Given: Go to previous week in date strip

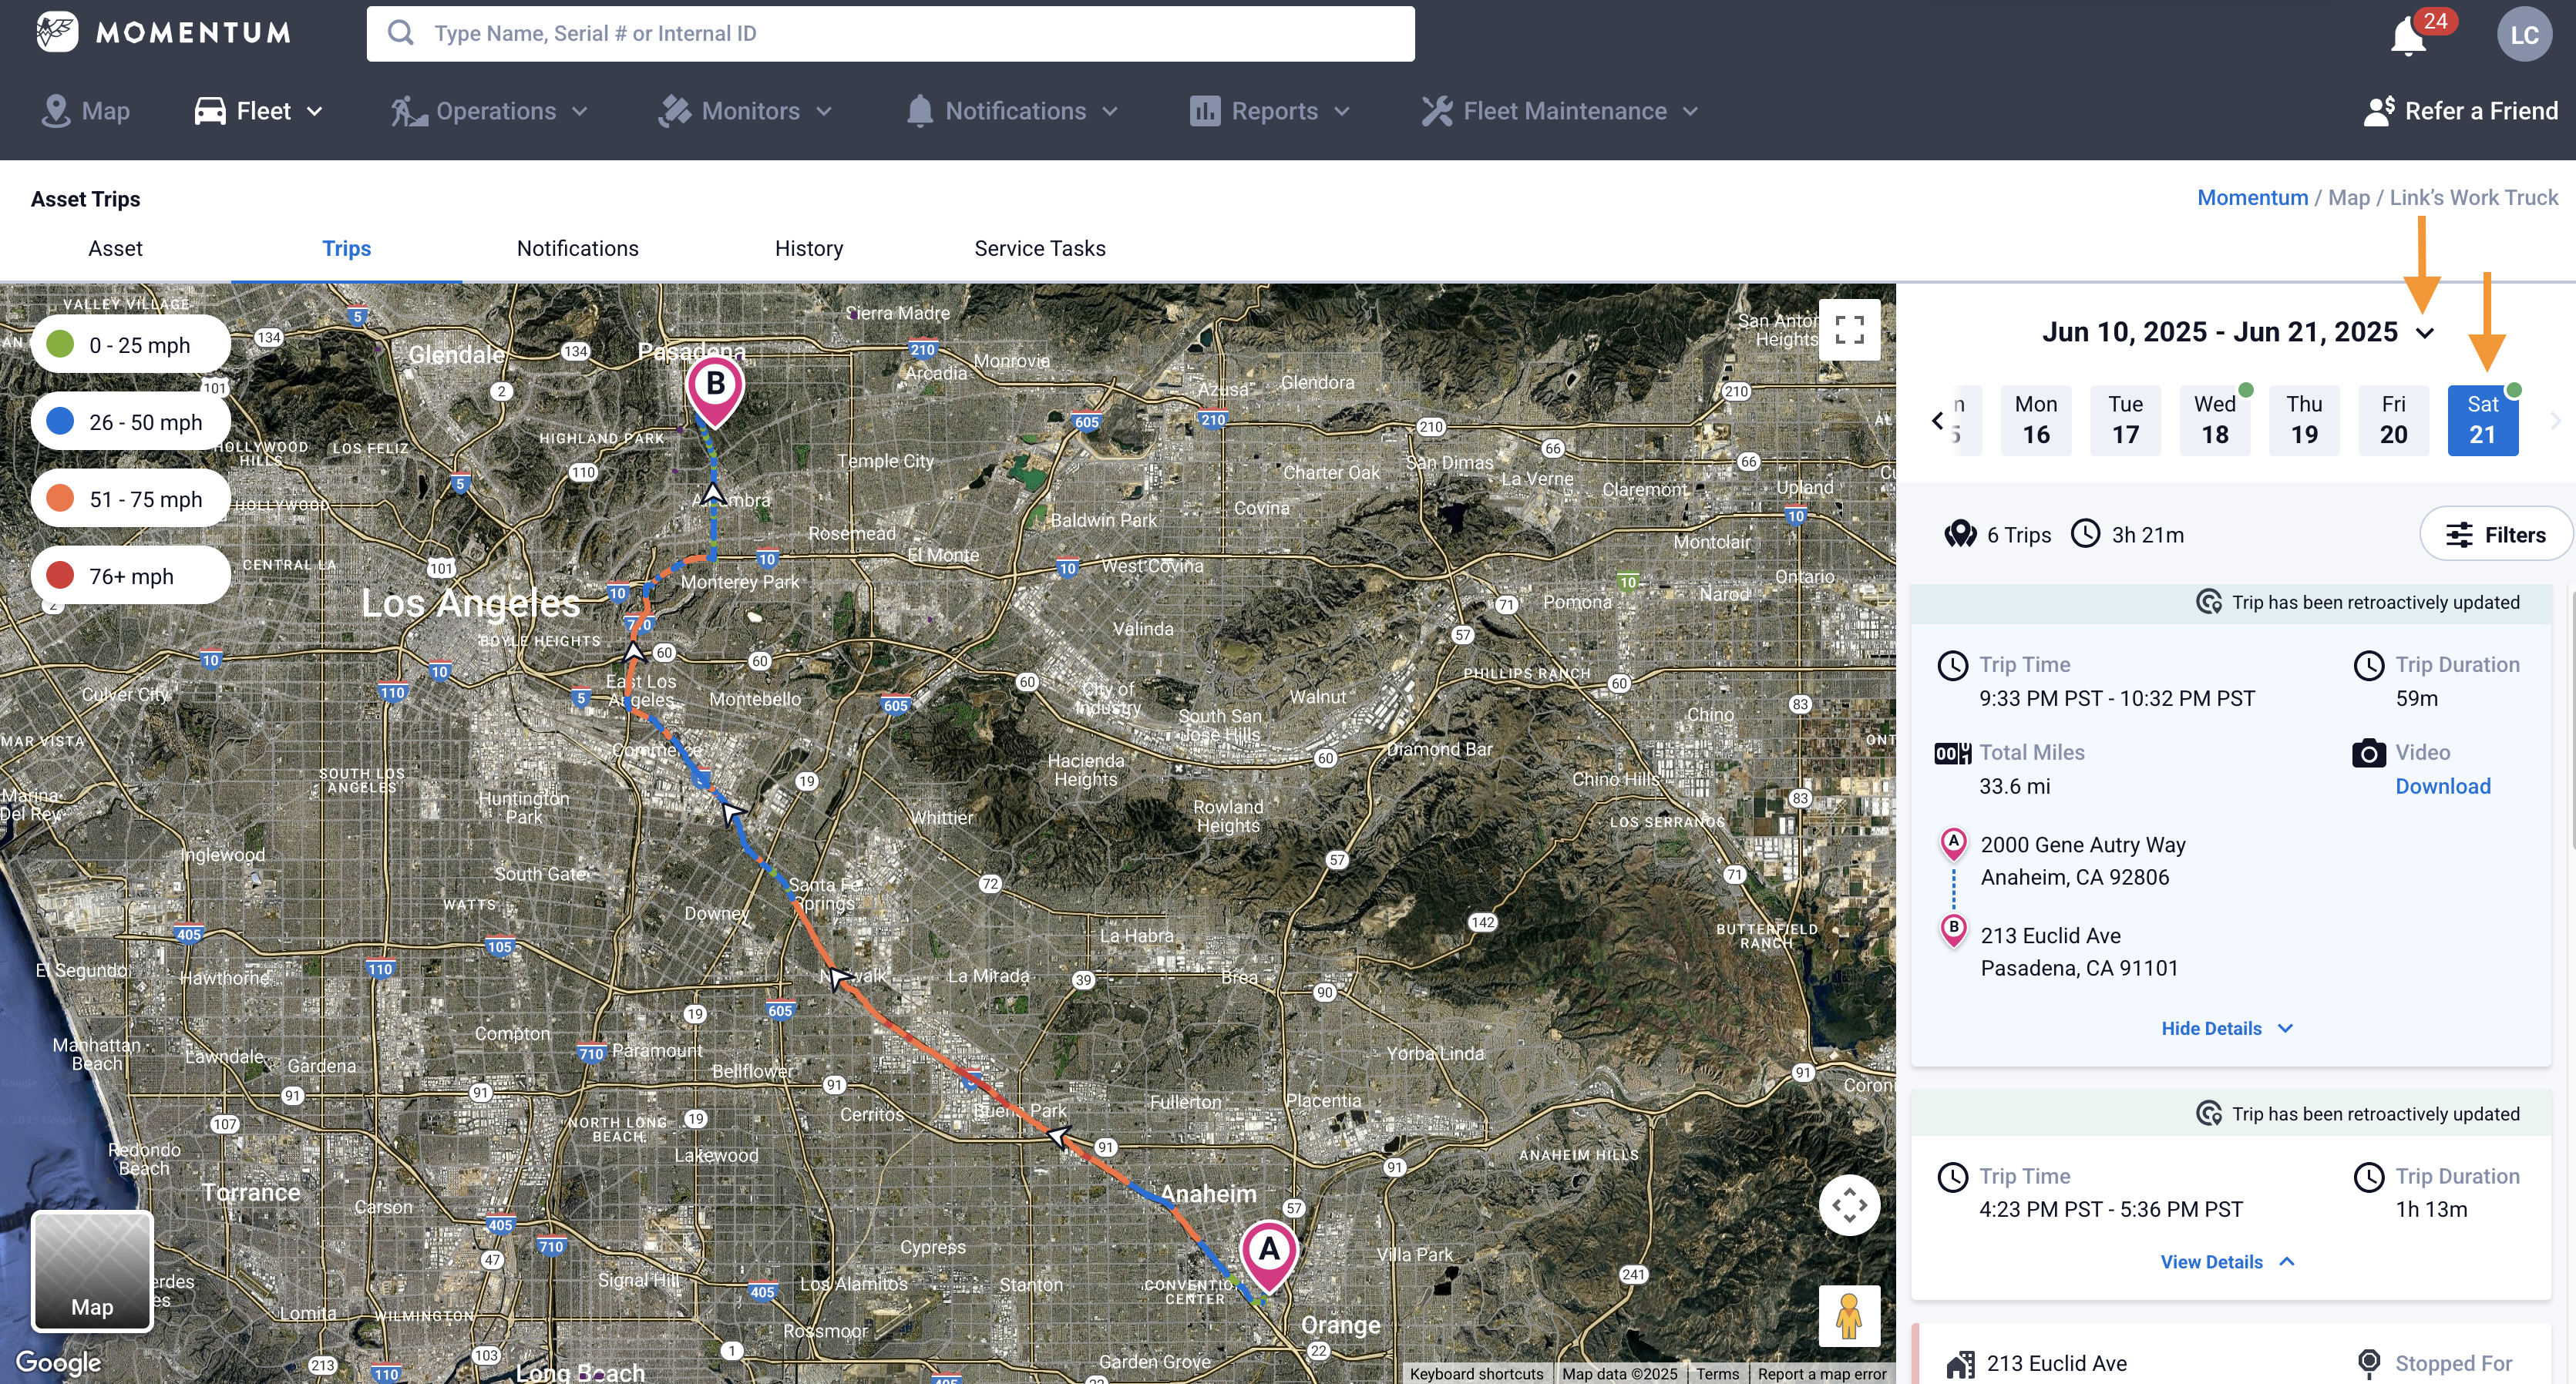Looking at the screenshot, I should (x=1938, y=420).
